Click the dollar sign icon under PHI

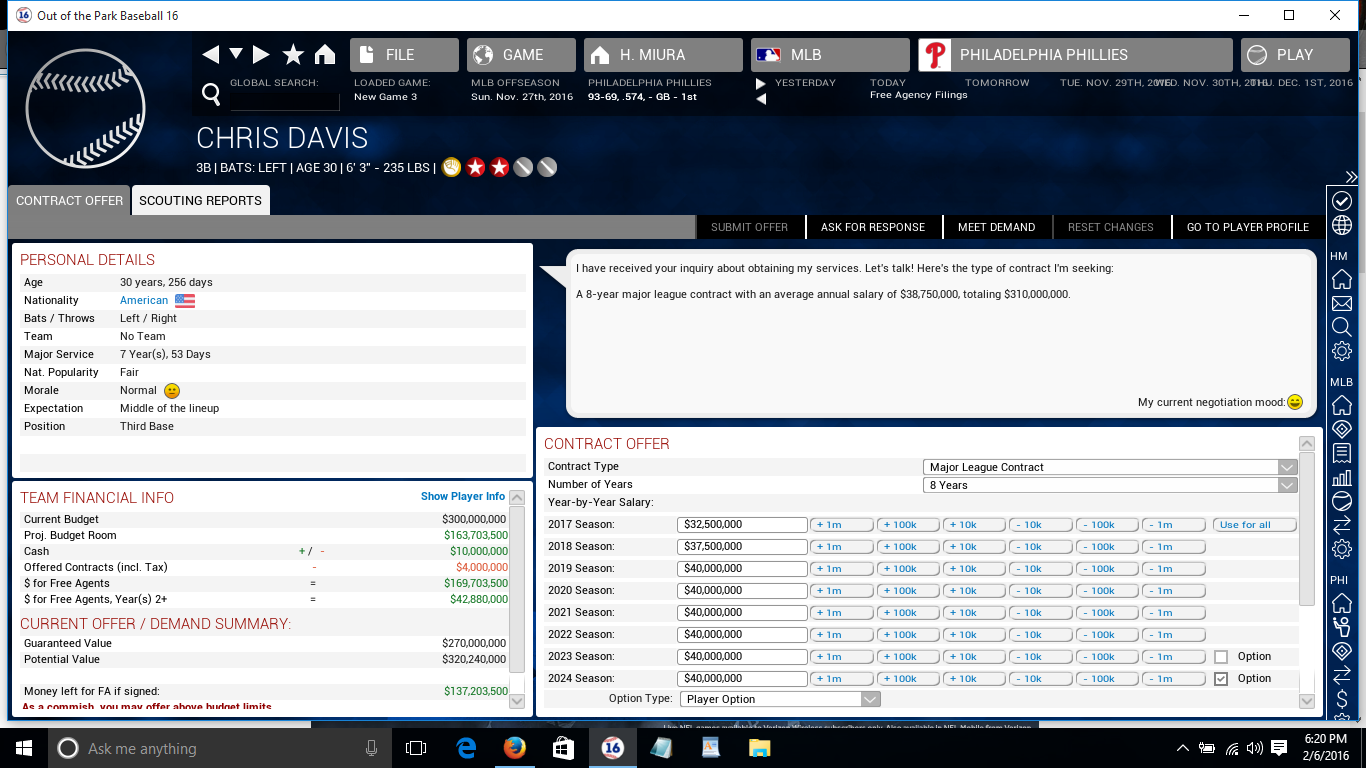pos(1342,699)
